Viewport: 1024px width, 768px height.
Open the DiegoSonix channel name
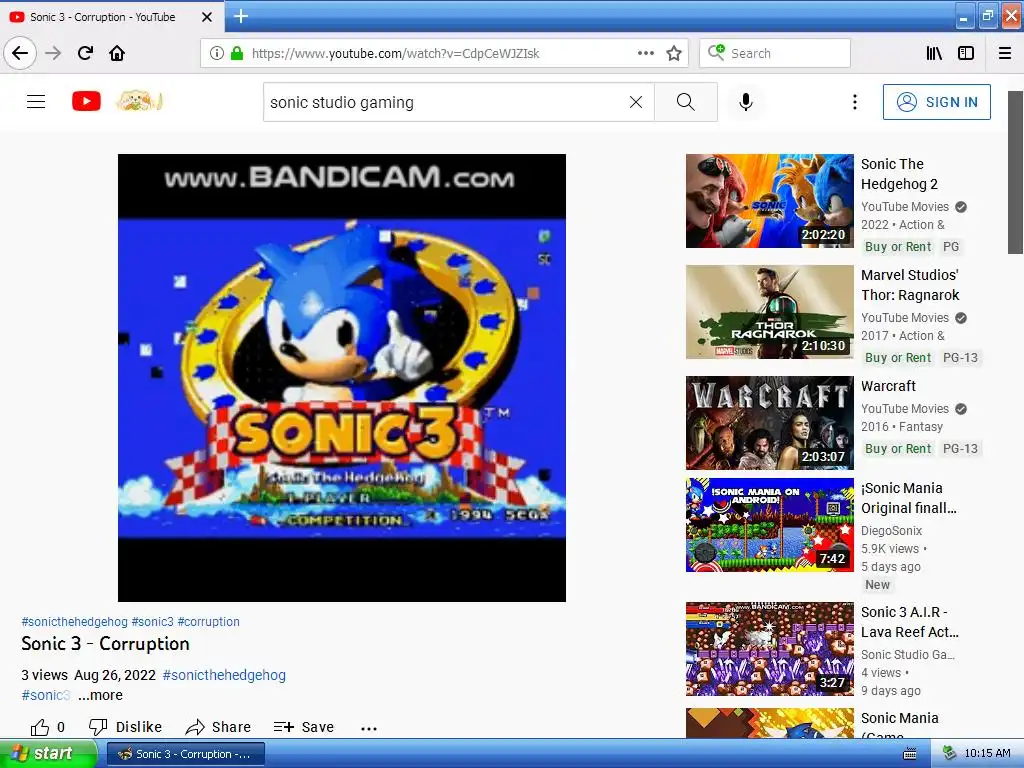coord(891,530)
